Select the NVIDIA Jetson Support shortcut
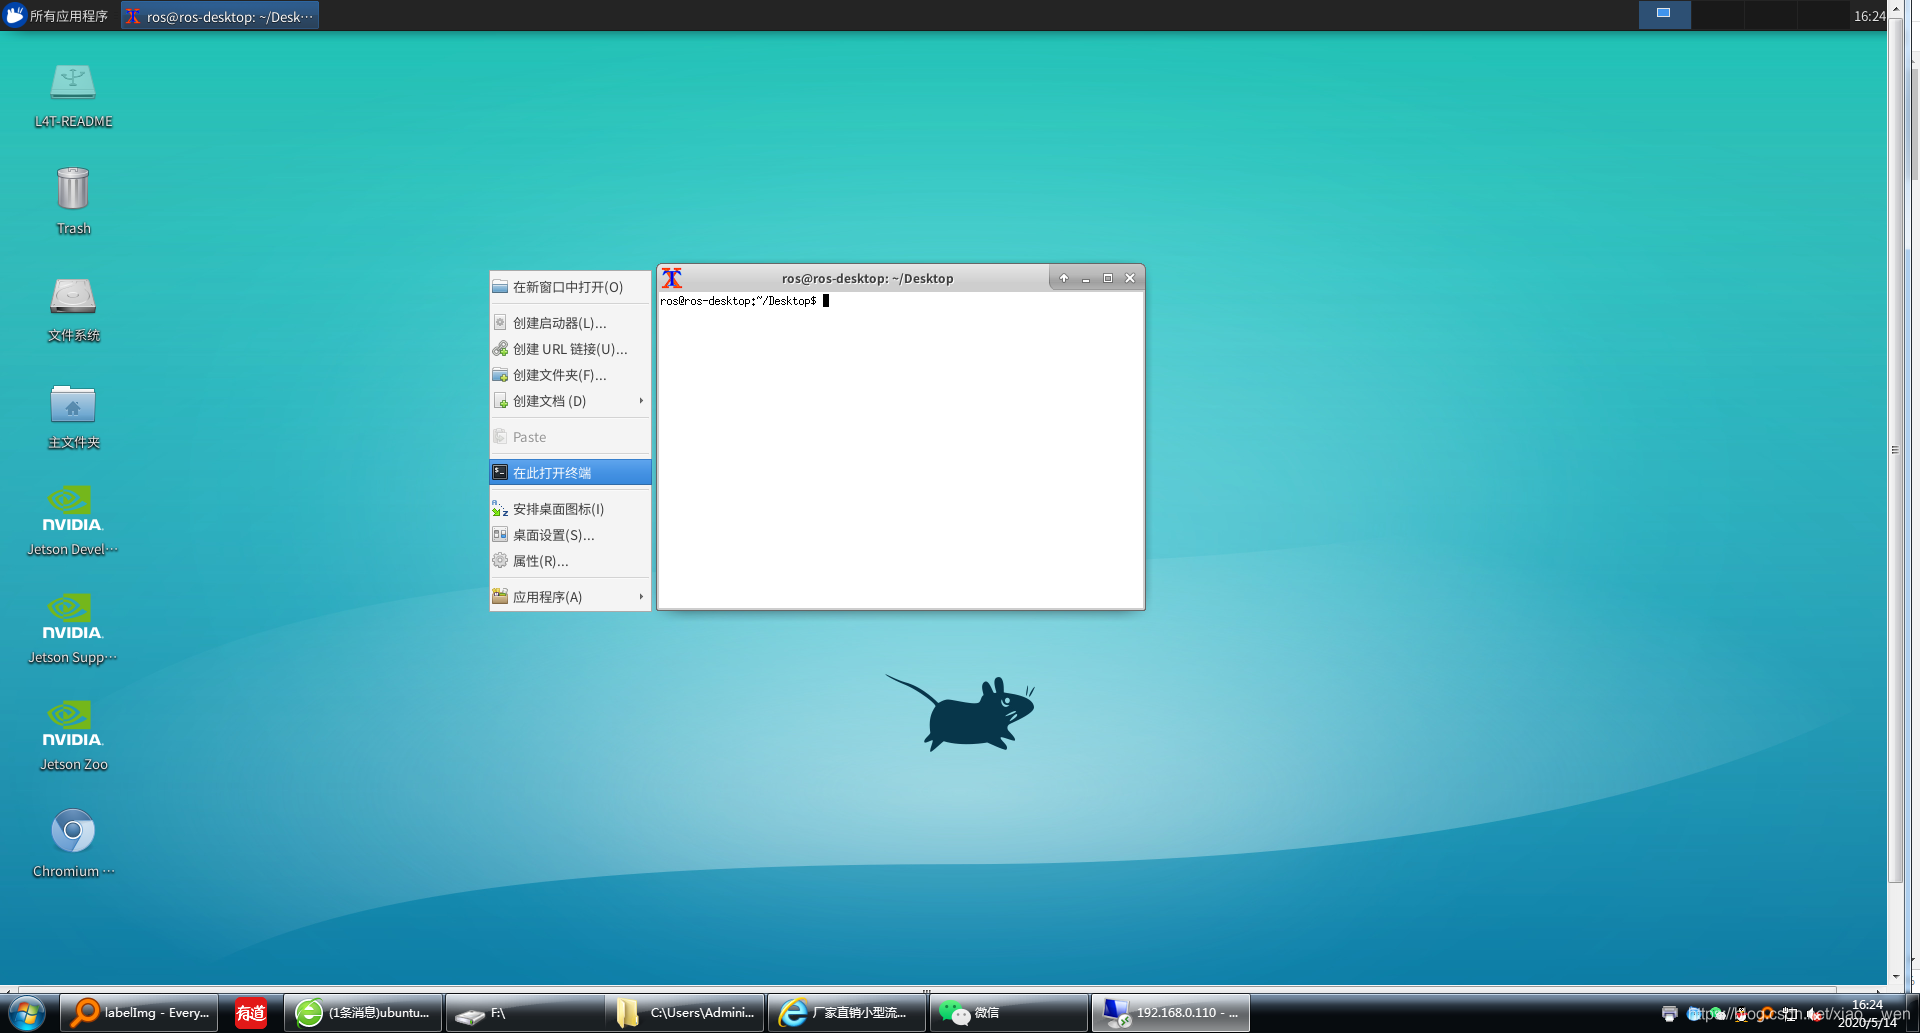The image size is (1920, 1033). tap(72, 629)
